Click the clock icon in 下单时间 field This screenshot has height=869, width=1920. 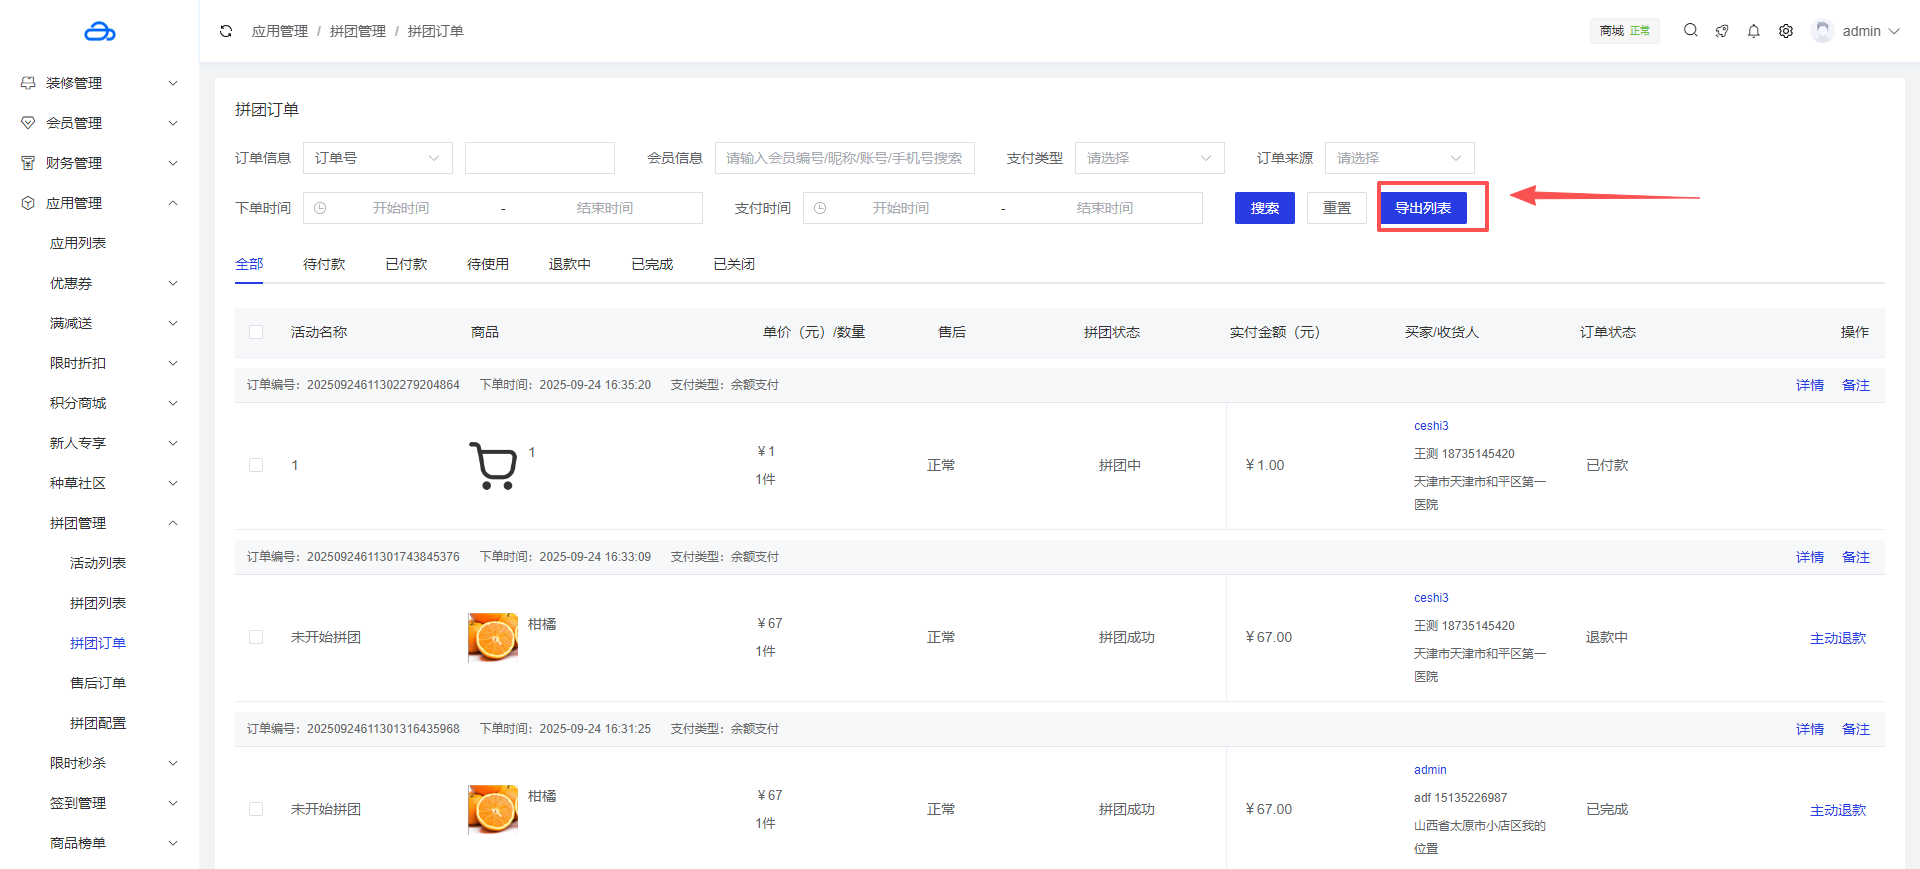(x=320, y=208)
